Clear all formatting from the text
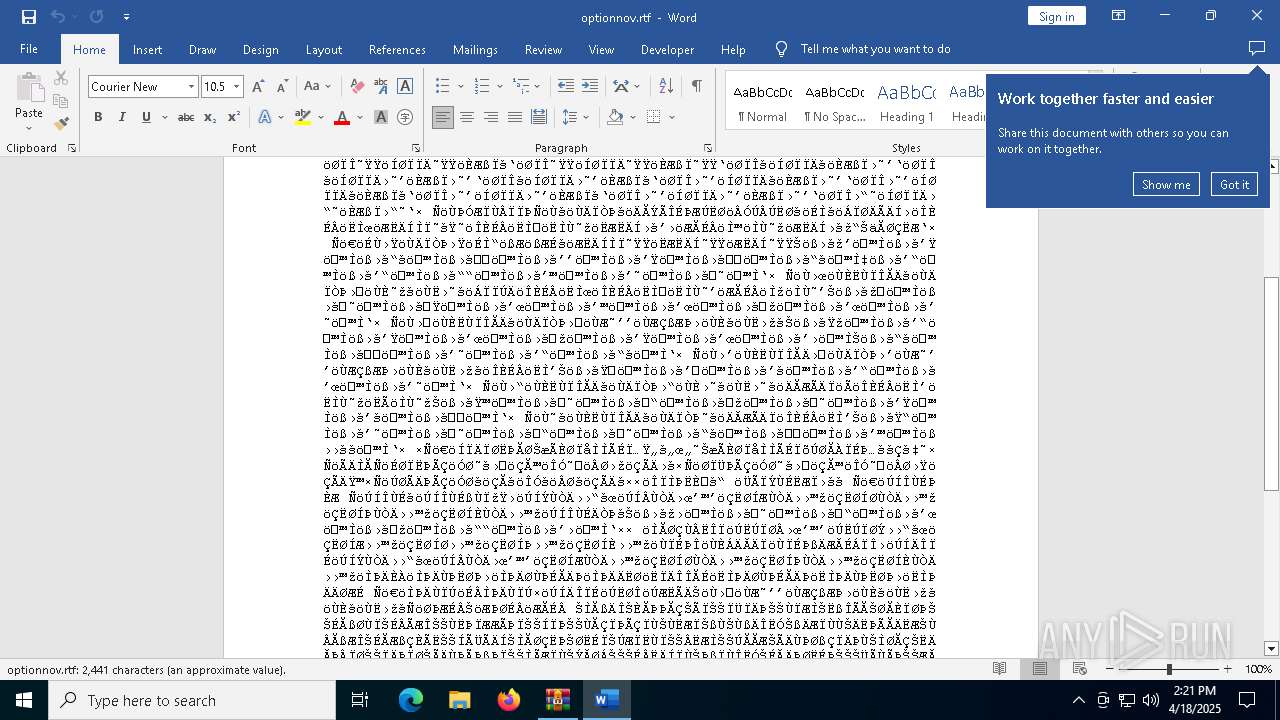 356,87
